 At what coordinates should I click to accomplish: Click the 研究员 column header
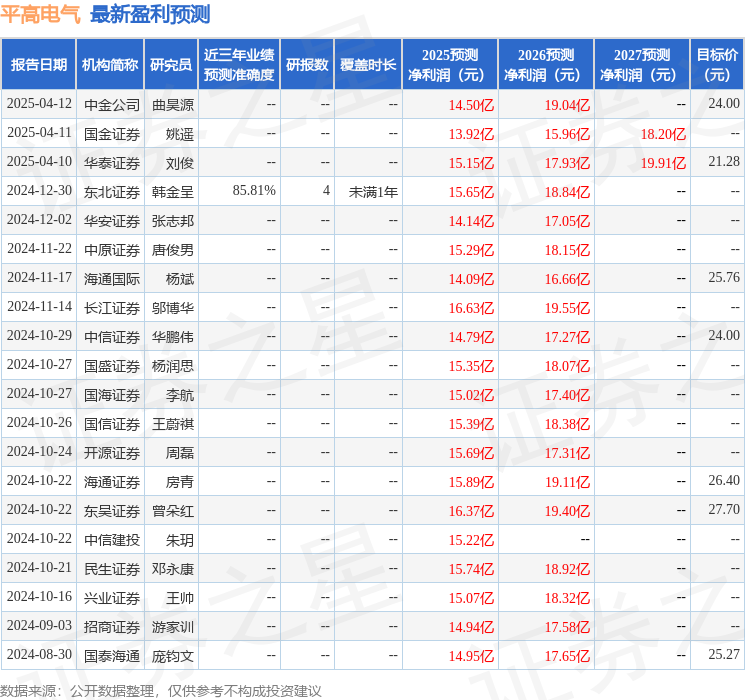(170, 65)
